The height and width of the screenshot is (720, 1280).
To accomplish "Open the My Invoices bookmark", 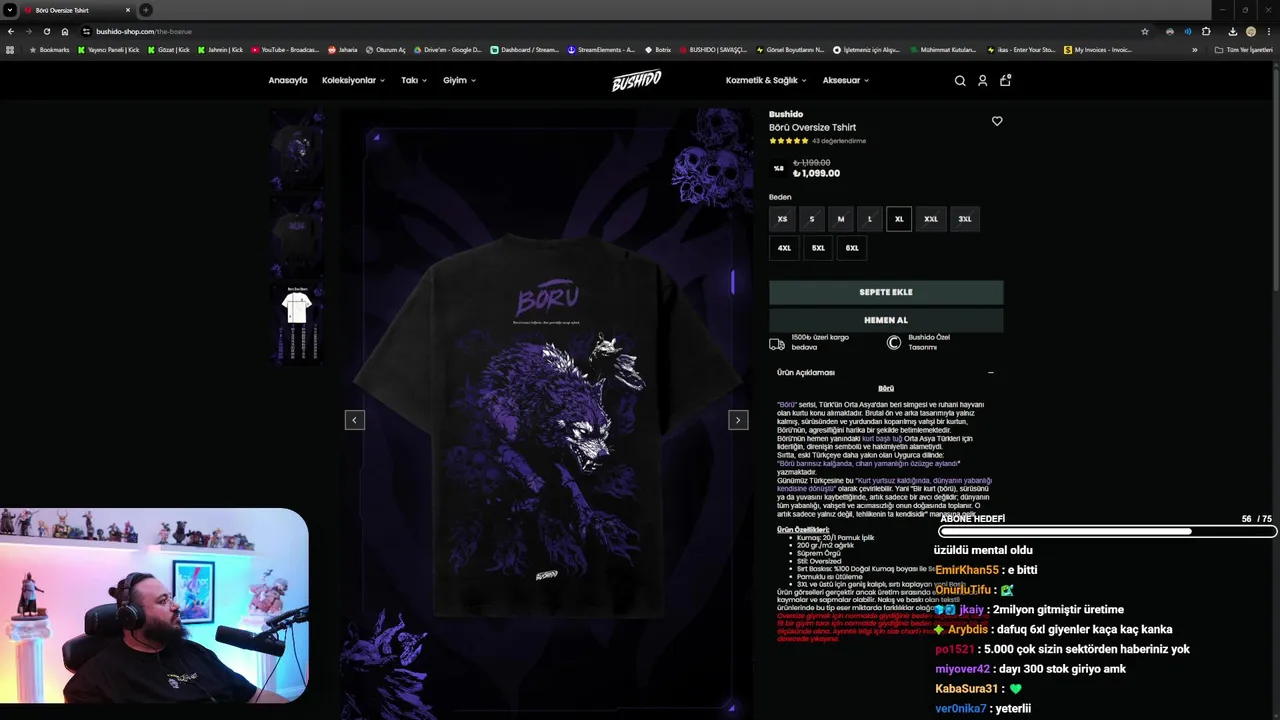I will (x=1098, y=50).
